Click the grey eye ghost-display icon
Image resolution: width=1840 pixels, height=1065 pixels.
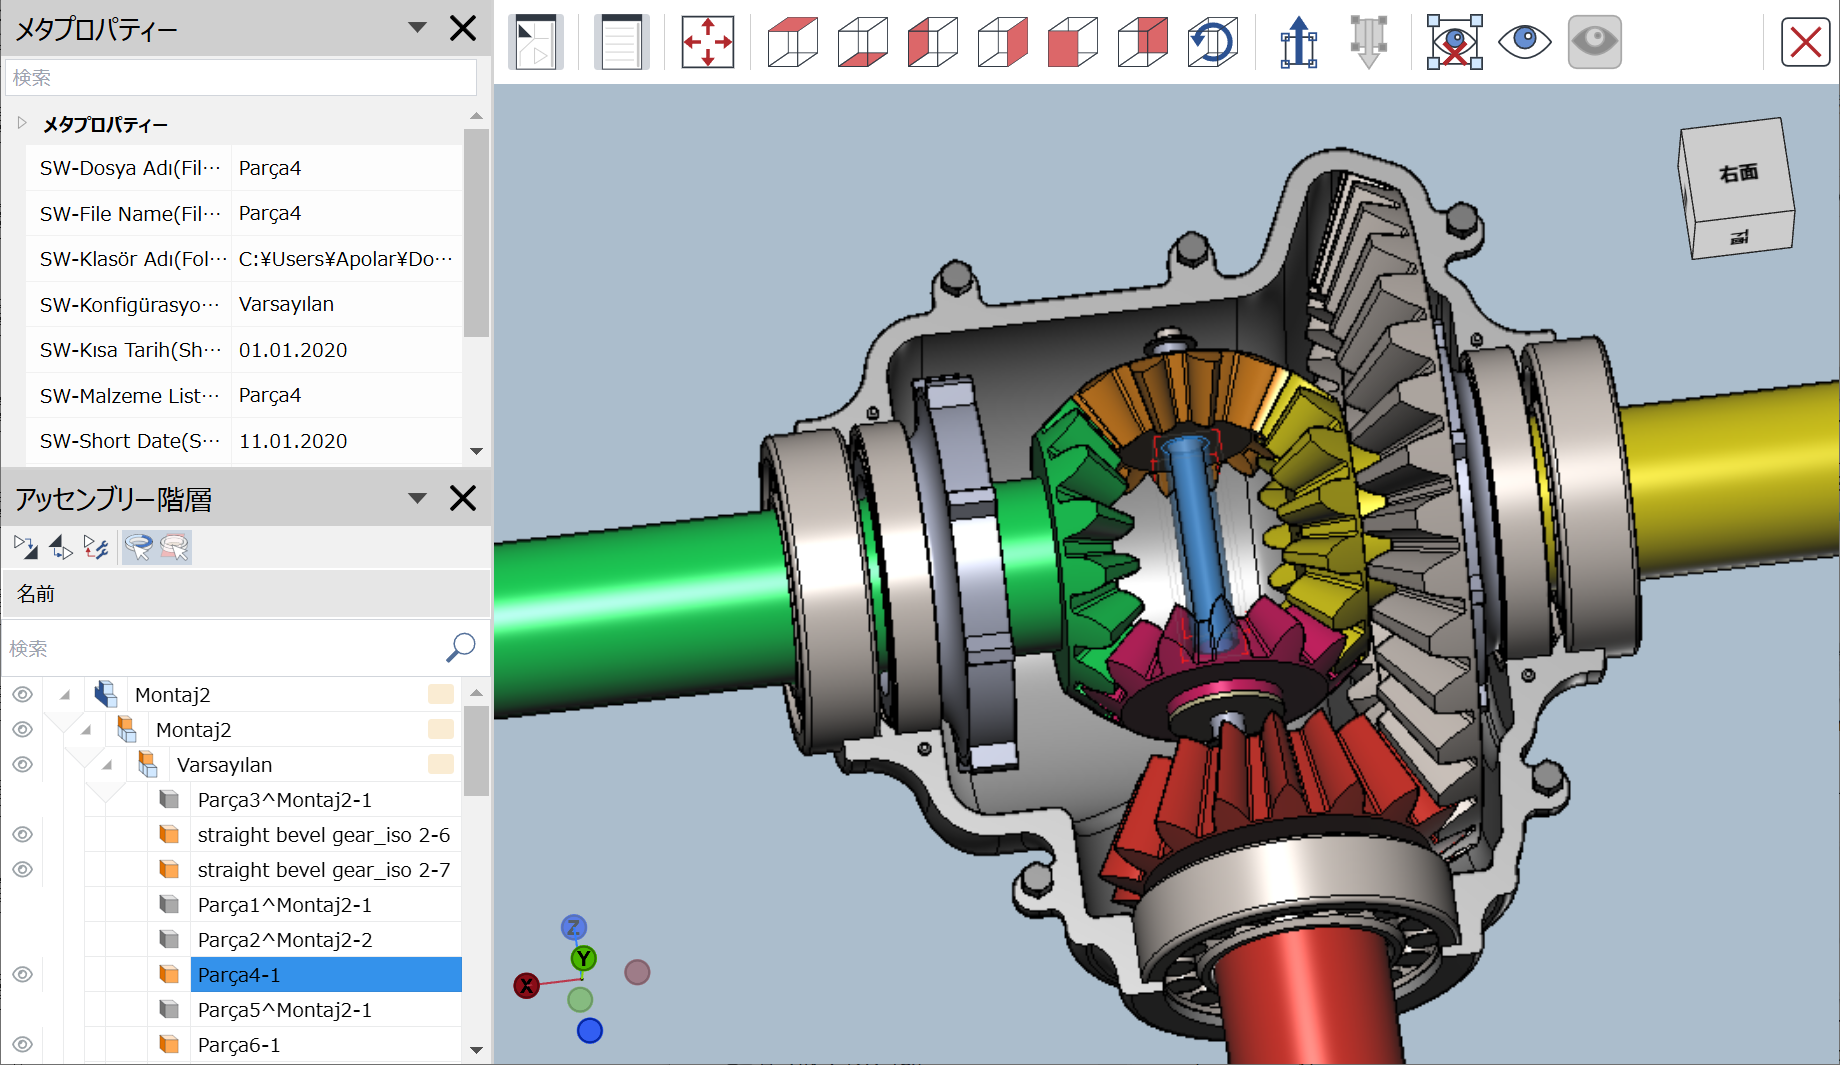coord(1594,42)
